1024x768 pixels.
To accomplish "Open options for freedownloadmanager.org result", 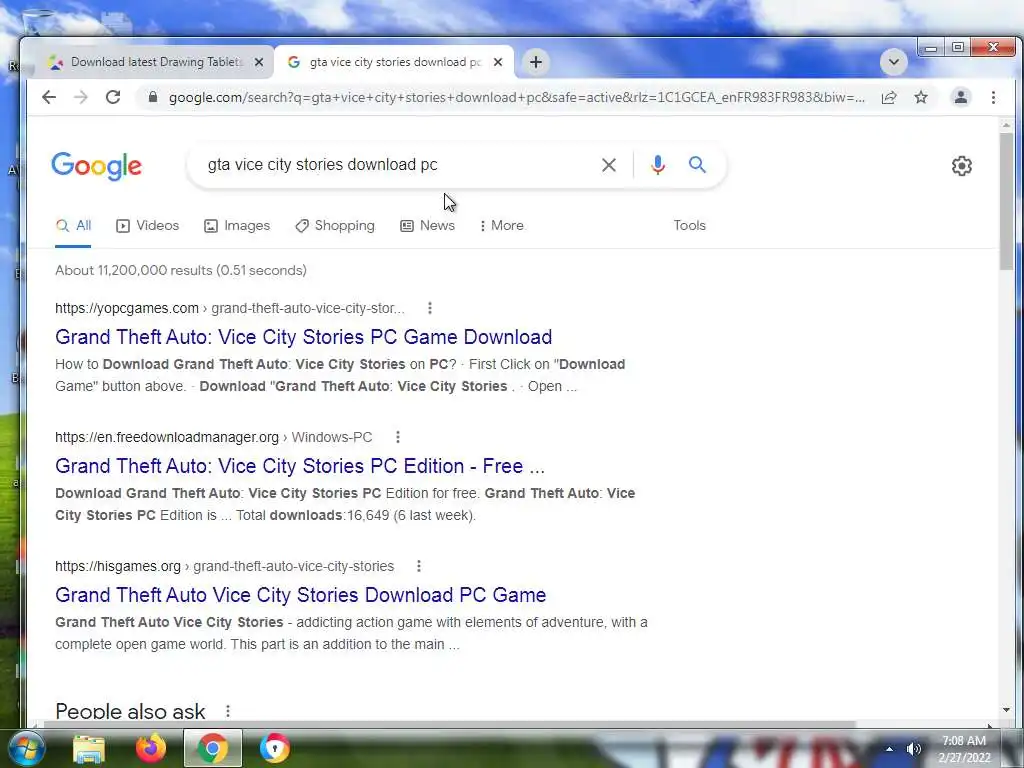I will click(398, 437).
